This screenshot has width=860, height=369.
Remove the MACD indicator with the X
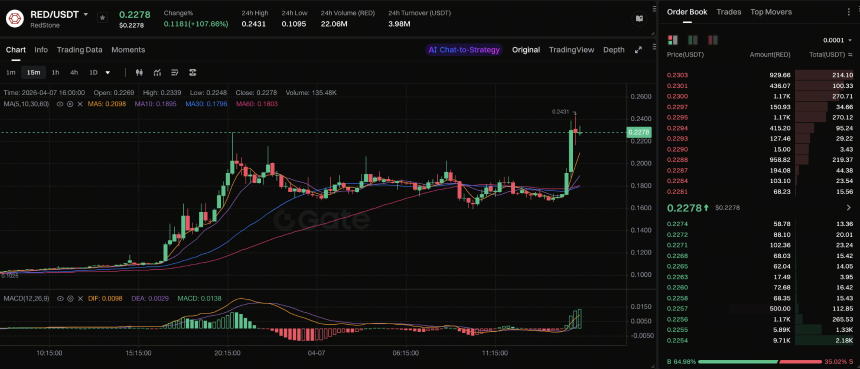click(x=80, y=298)
